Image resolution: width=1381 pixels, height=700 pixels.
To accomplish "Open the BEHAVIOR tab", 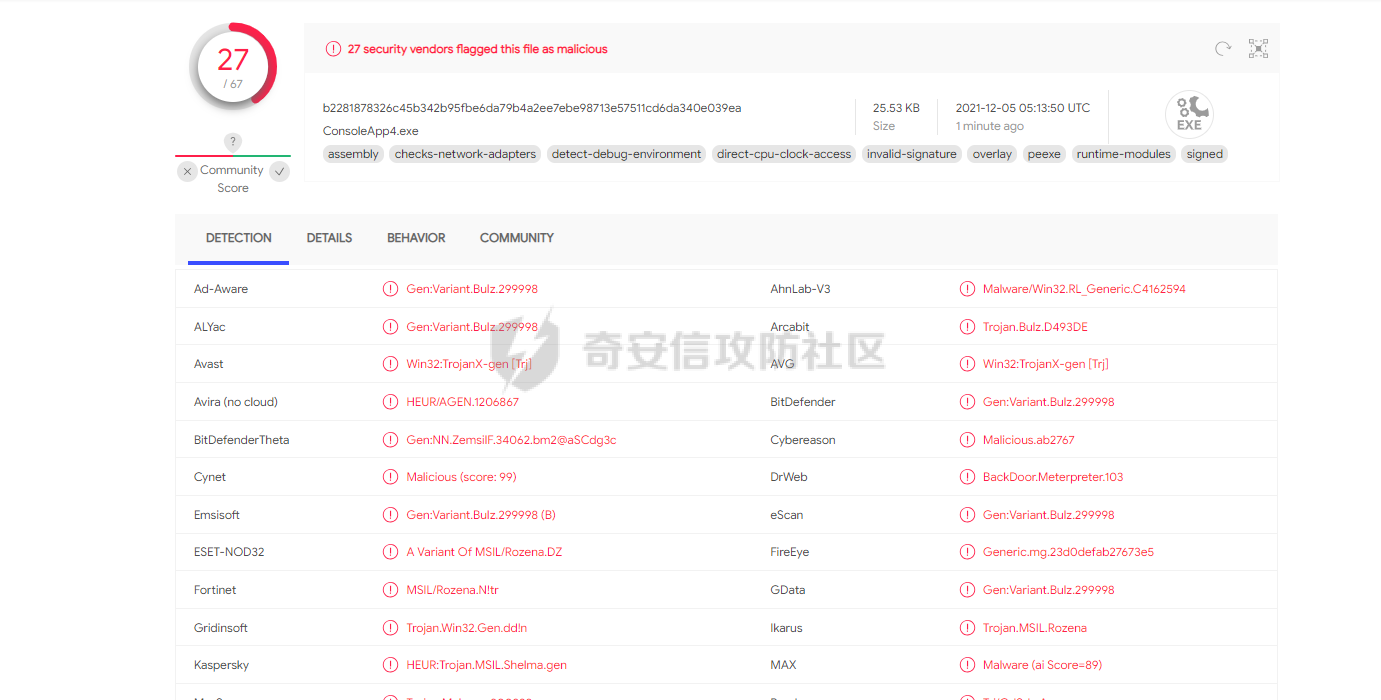I will coord(416,238).
